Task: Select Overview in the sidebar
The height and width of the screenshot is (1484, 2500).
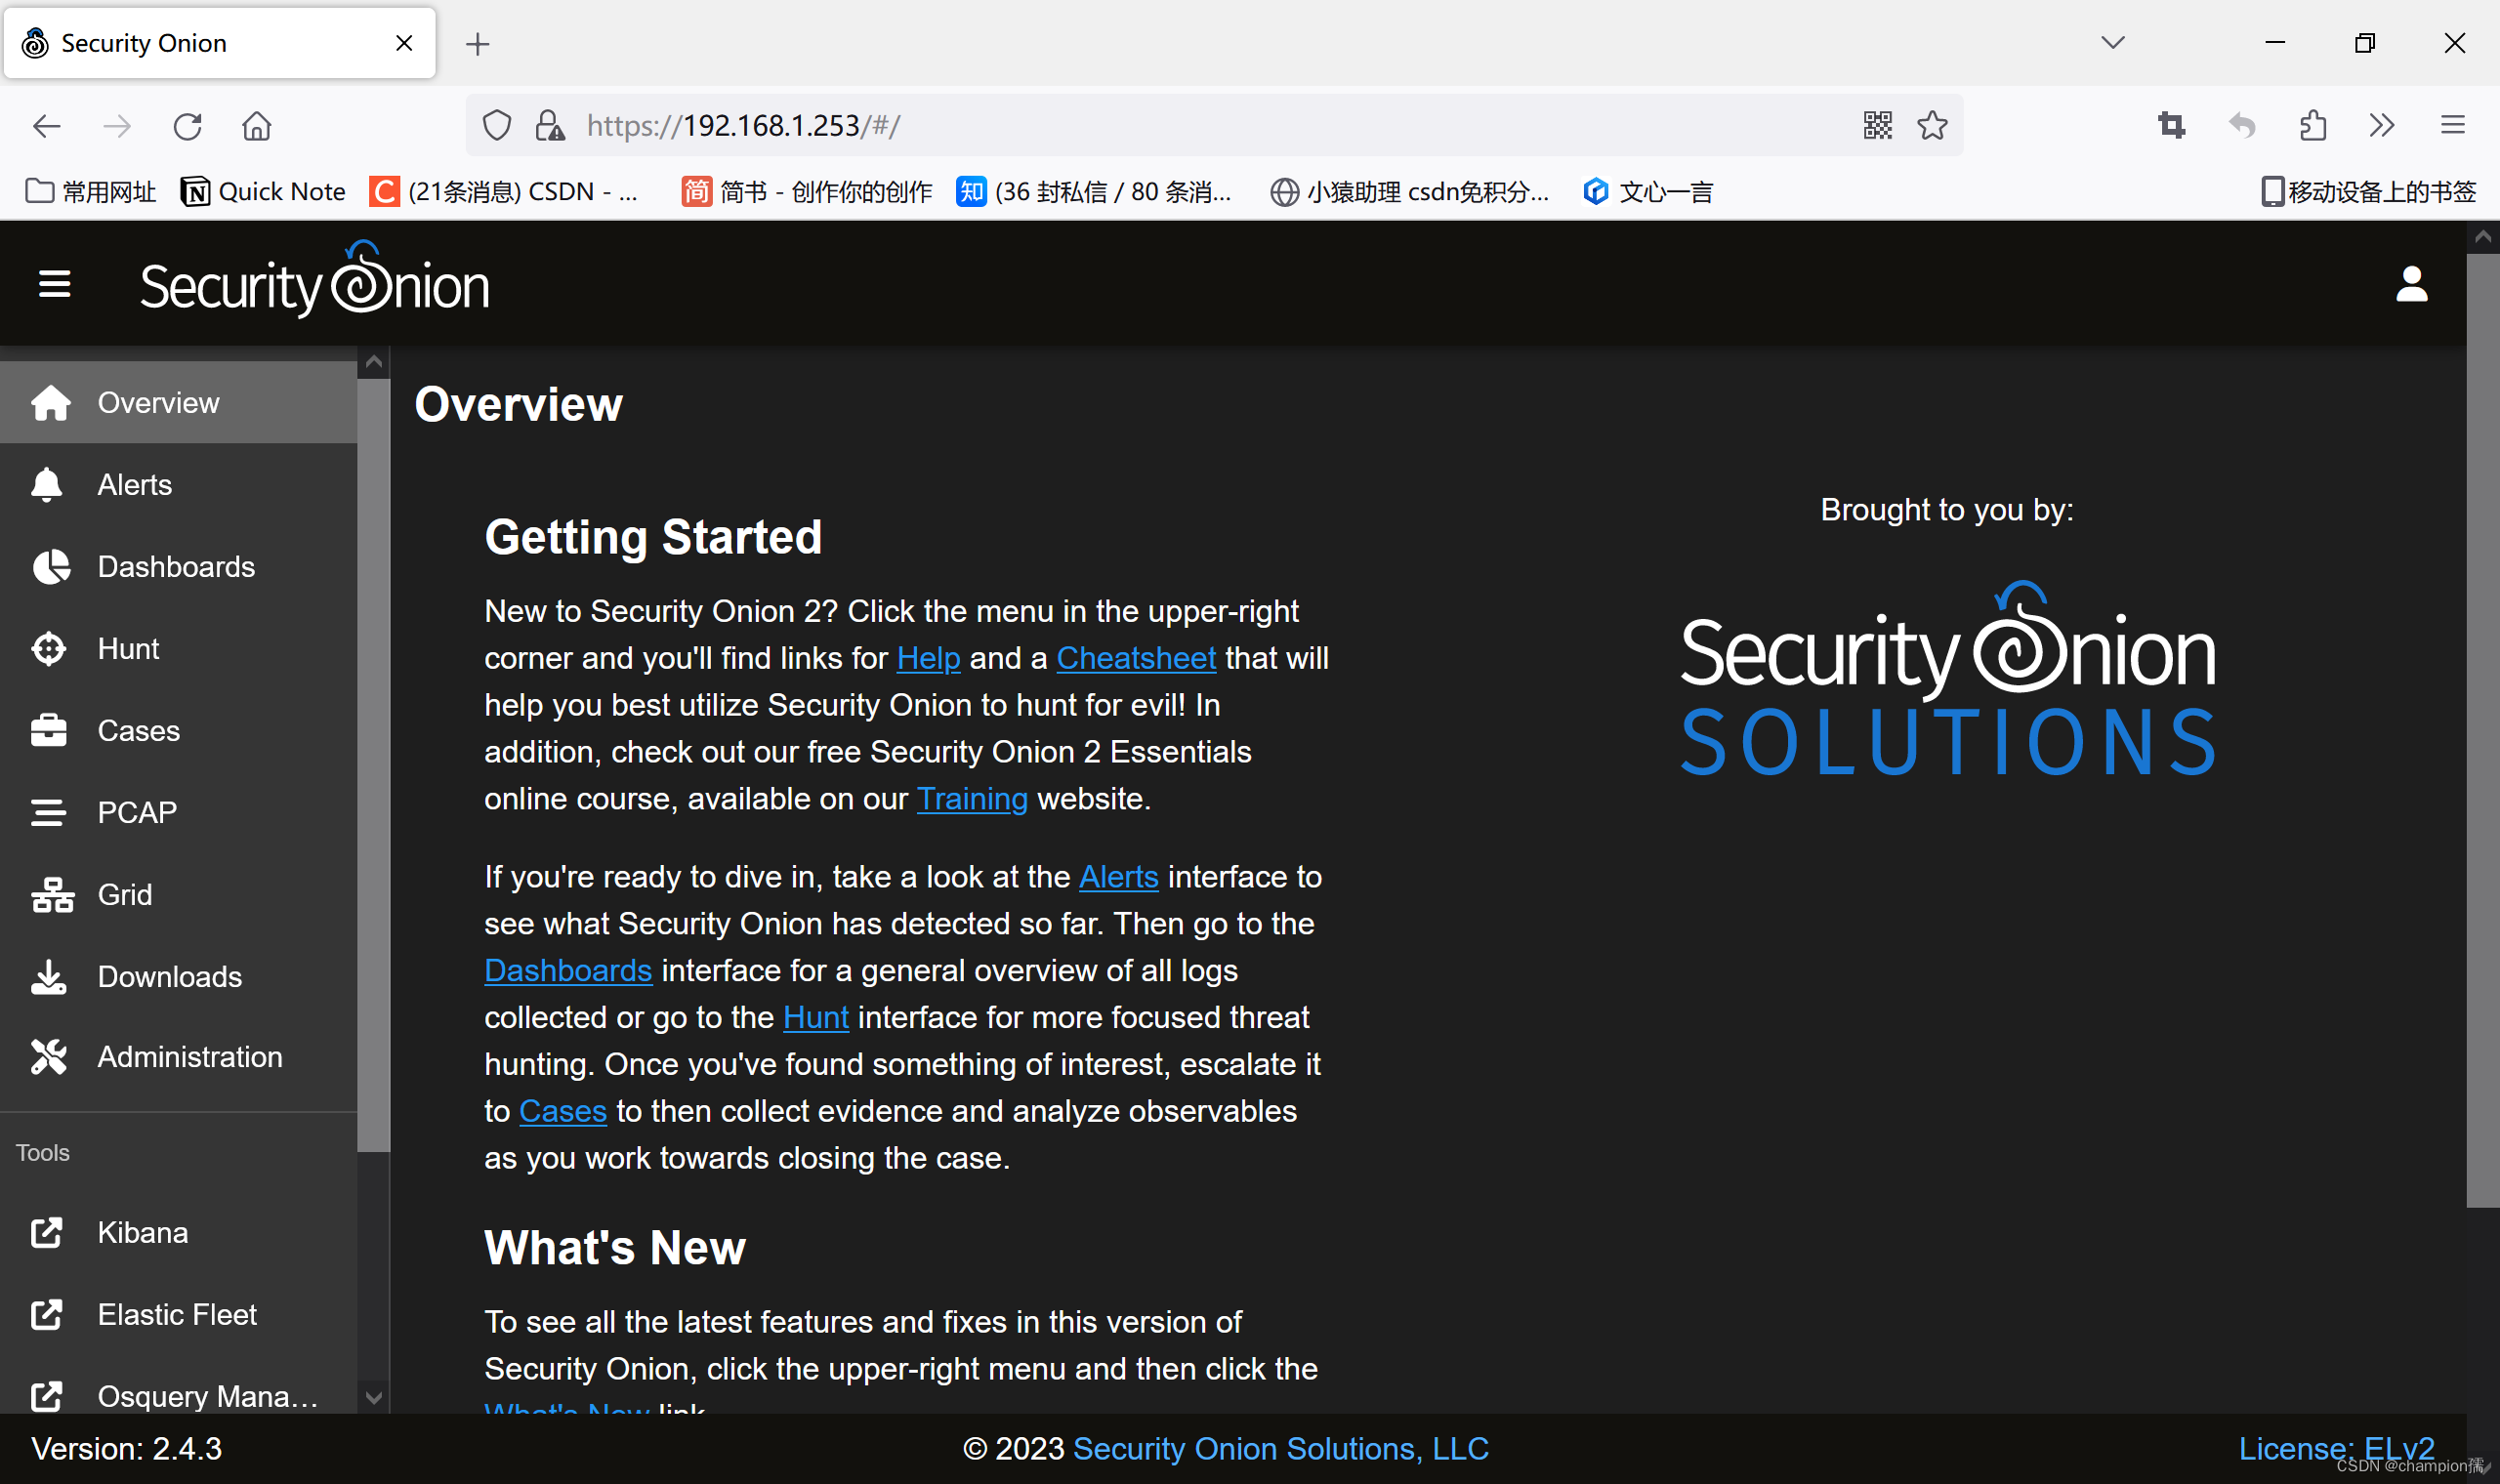Action: [158, 403]
